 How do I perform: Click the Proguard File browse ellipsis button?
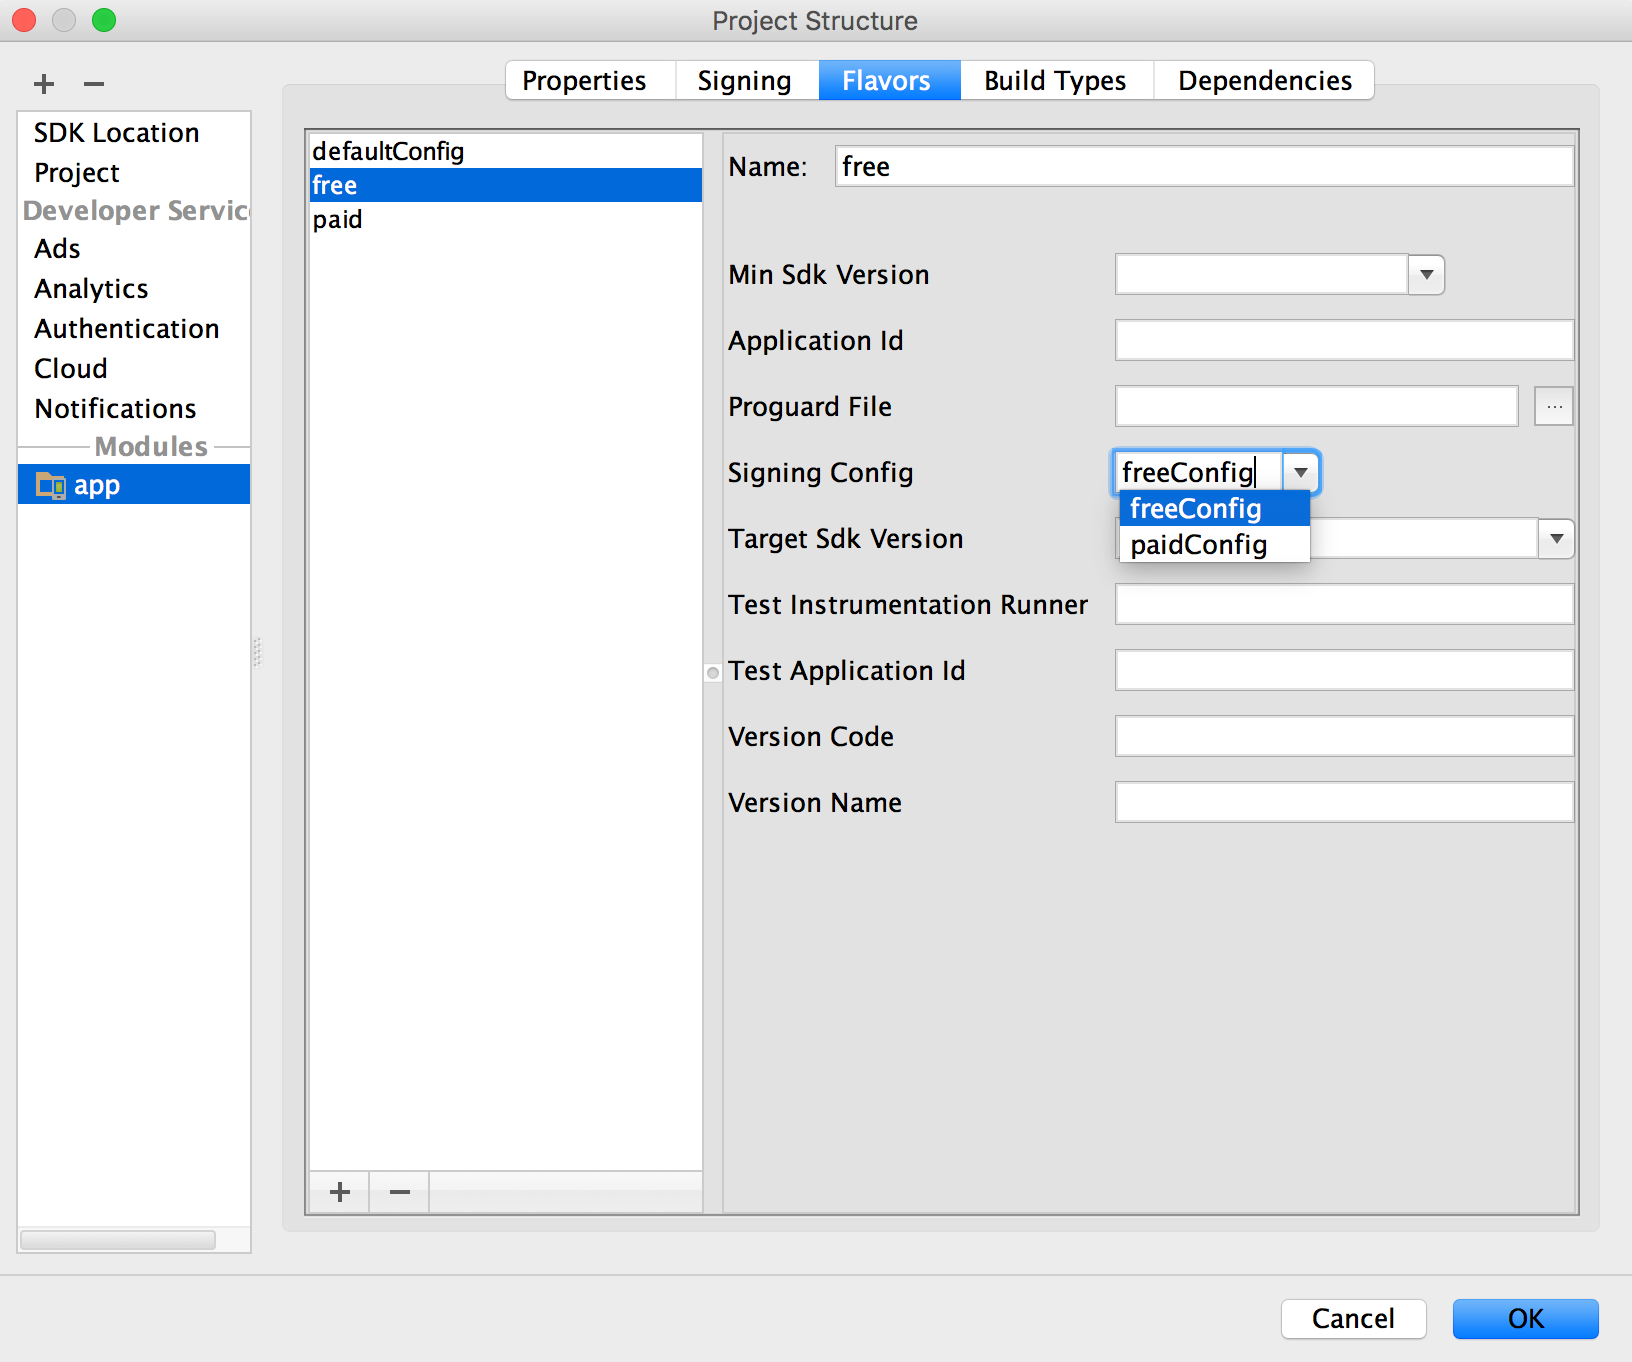pyautogui.click(x=1553, y=407)
